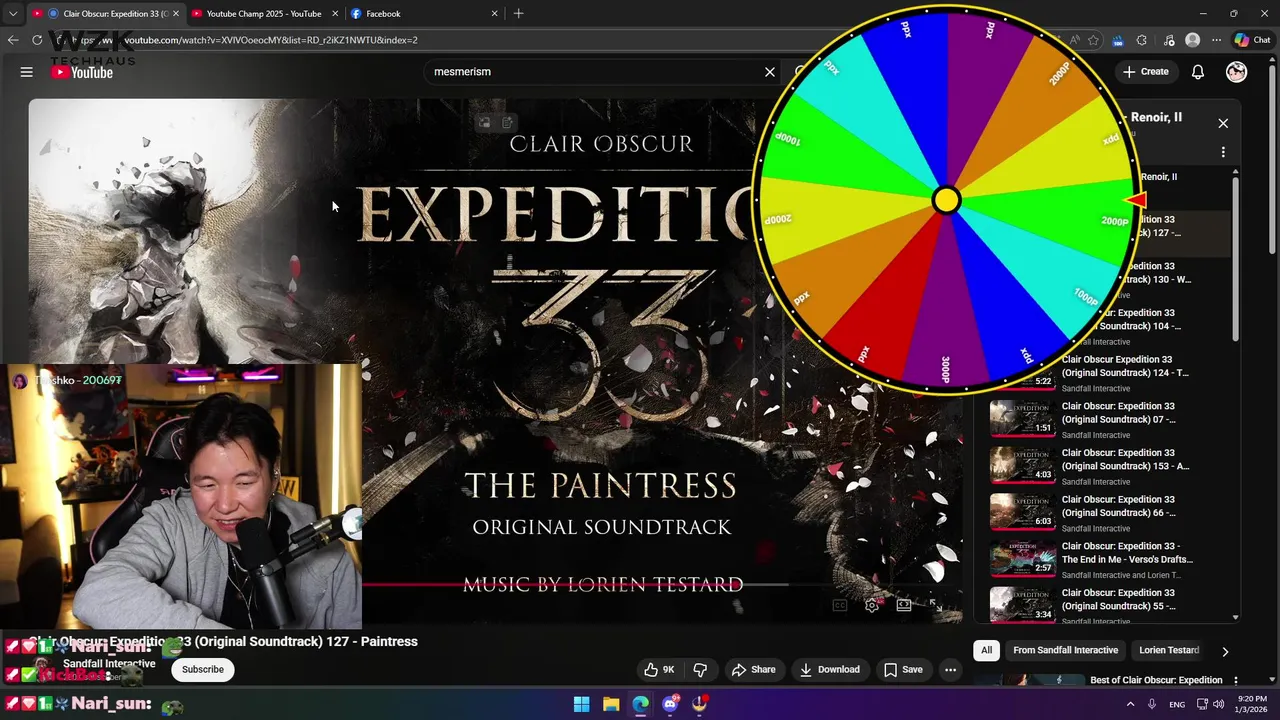Open more actions ellipsis below video
Viewport: 1280px width, 720px height.
coord(951,670)
